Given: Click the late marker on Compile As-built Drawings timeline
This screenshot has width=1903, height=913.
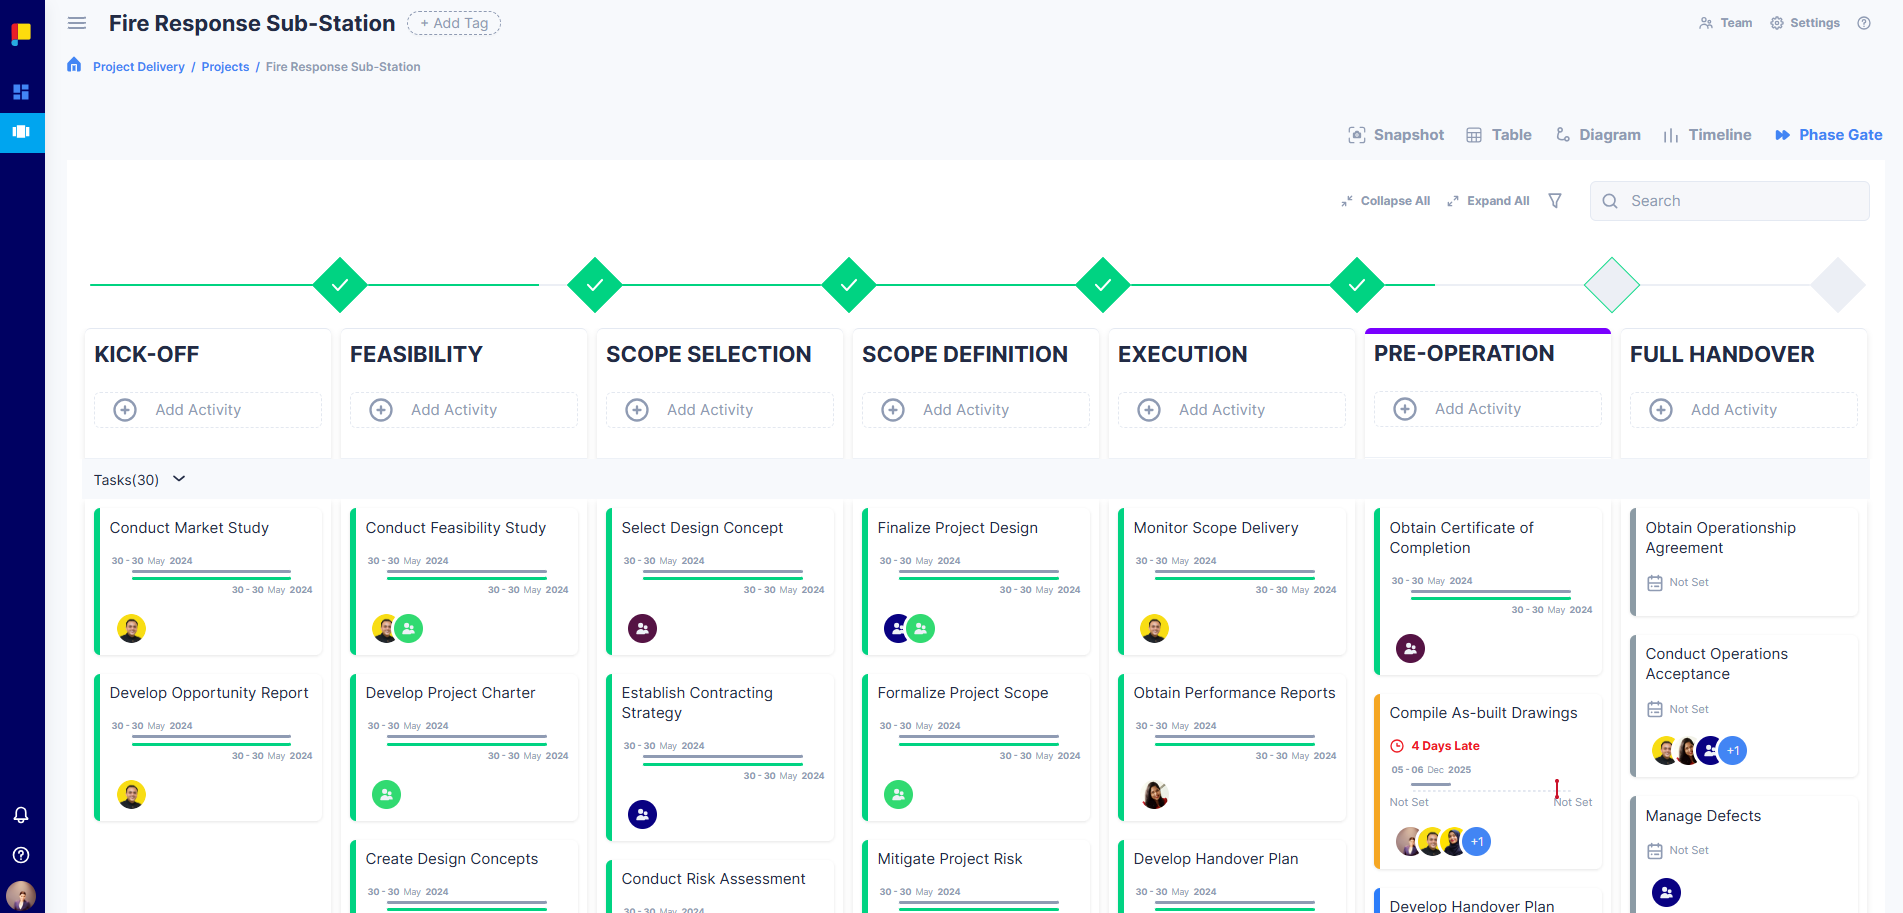Looking at the screenshot, I should tap(1557, 789).
